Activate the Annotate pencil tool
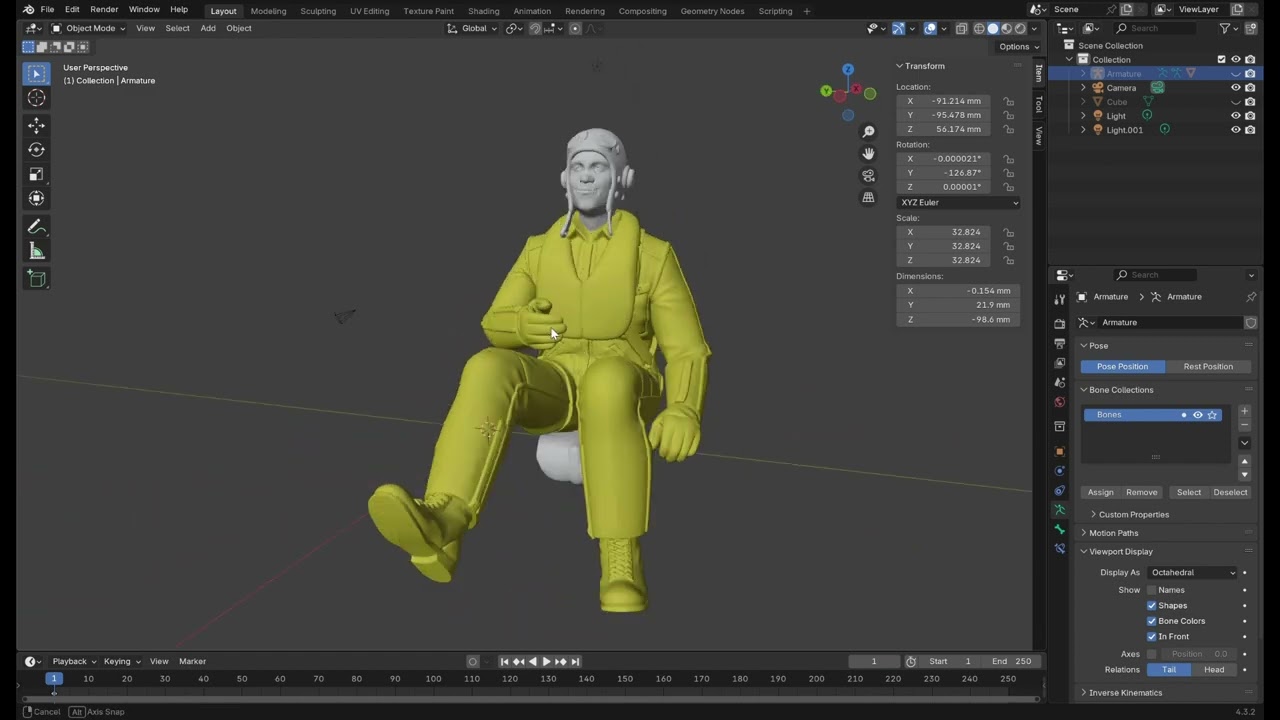Screen dimensions: 1280x720 point(36,227)
